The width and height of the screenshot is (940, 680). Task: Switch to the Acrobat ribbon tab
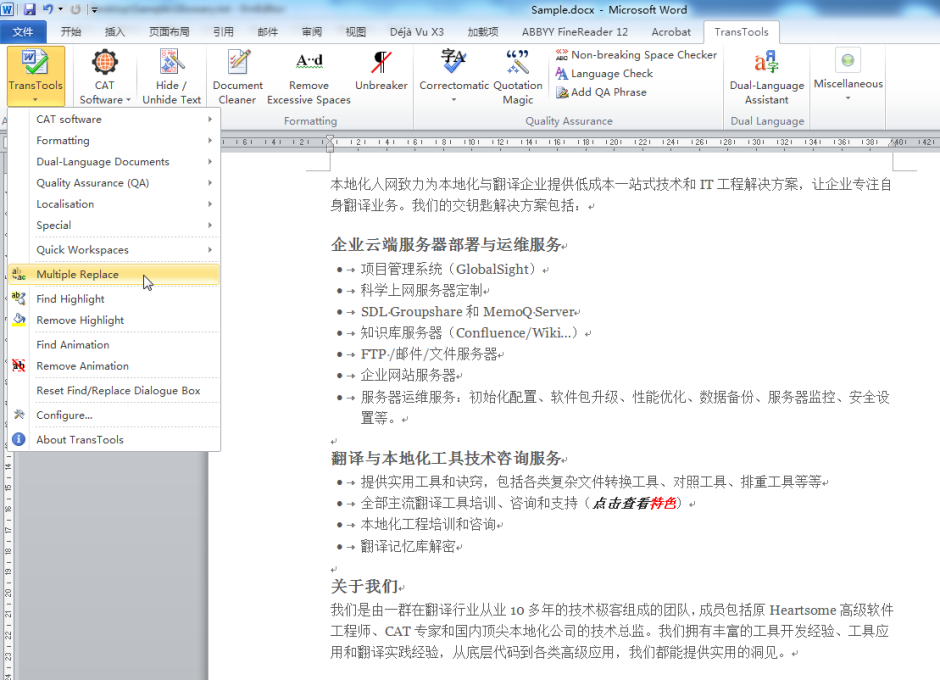(x=671, y=32)
